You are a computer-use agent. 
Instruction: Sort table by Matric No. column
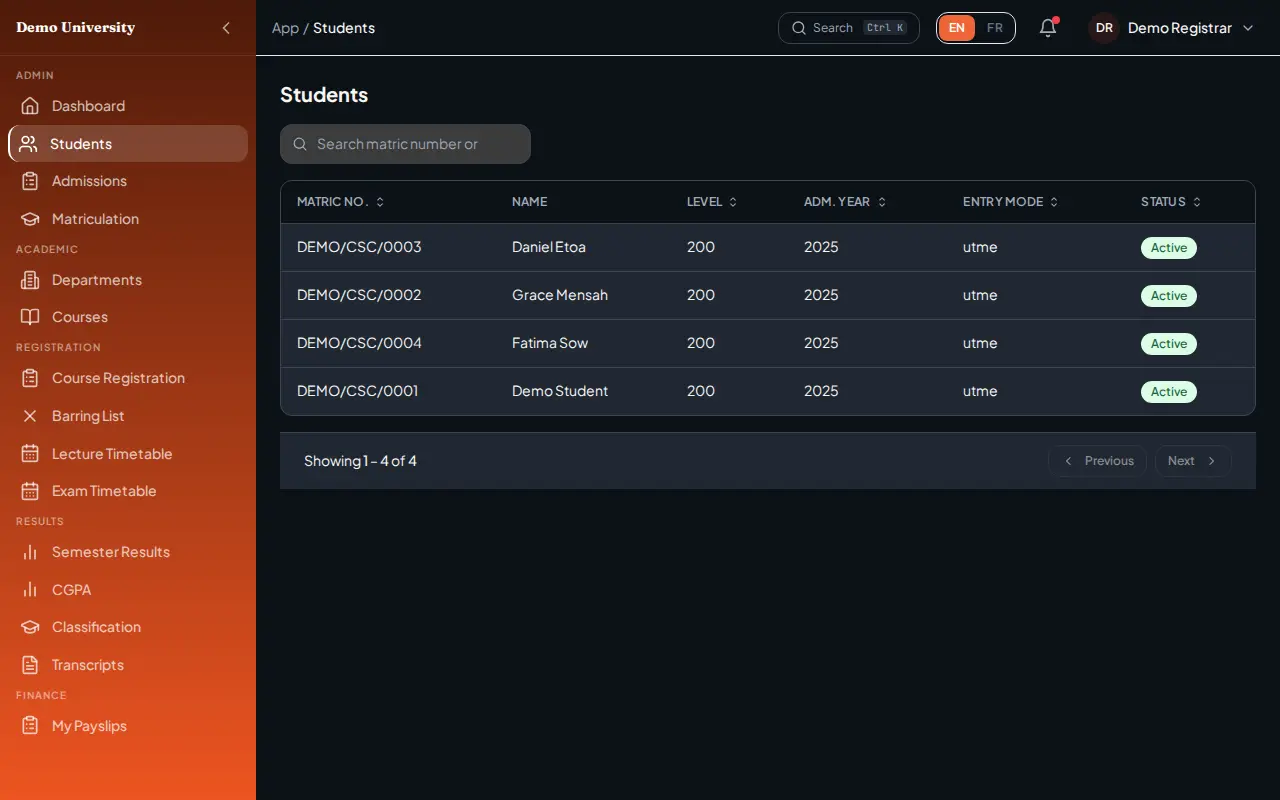pyautogui.click(x=341, y=202)
